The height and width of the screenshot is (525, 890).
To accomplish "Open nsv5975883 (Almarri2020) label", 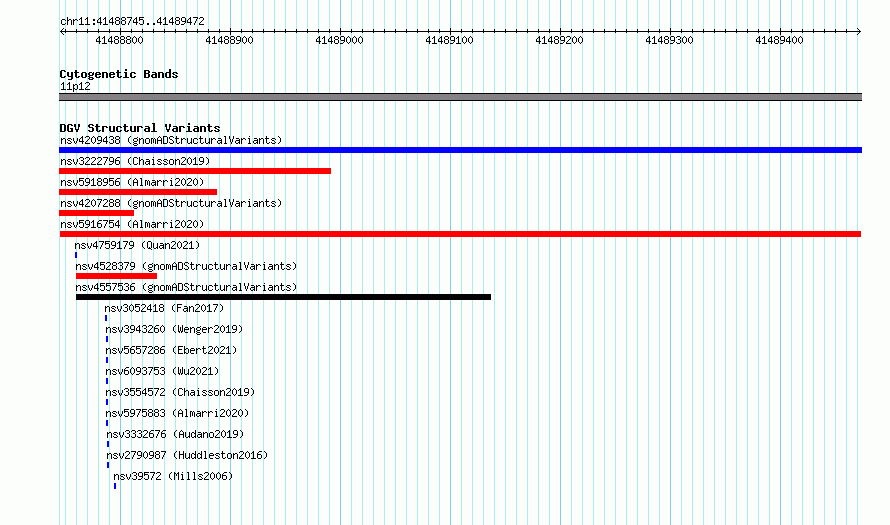I will coord(177,413).
